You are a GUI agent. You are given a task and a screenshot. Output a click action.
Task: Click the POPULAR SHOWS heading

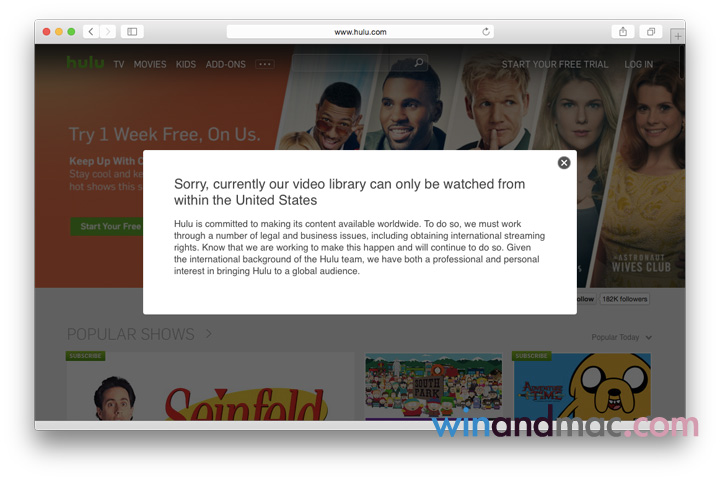[131, 334]
